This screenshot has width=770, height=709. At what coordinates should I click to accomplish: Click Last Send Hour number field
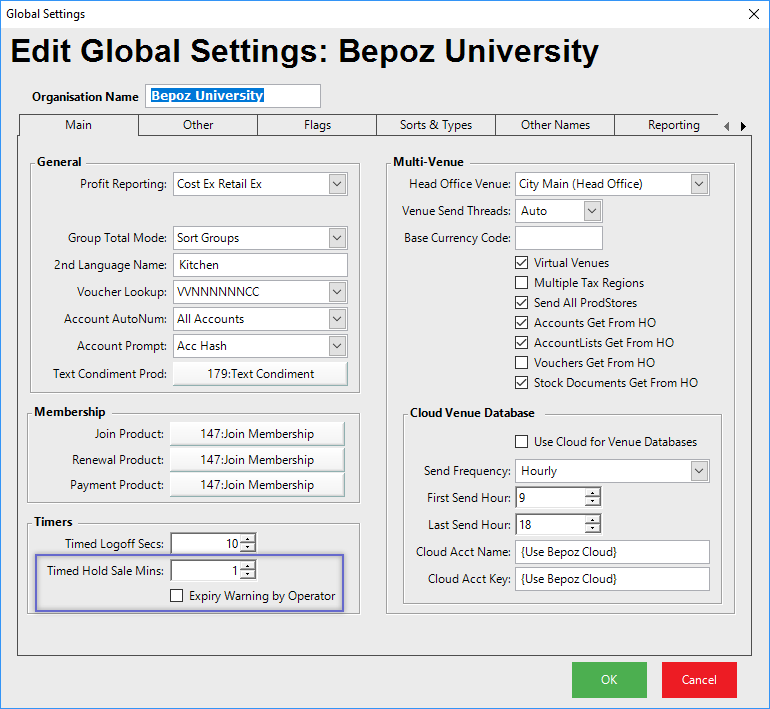[550, 524]
